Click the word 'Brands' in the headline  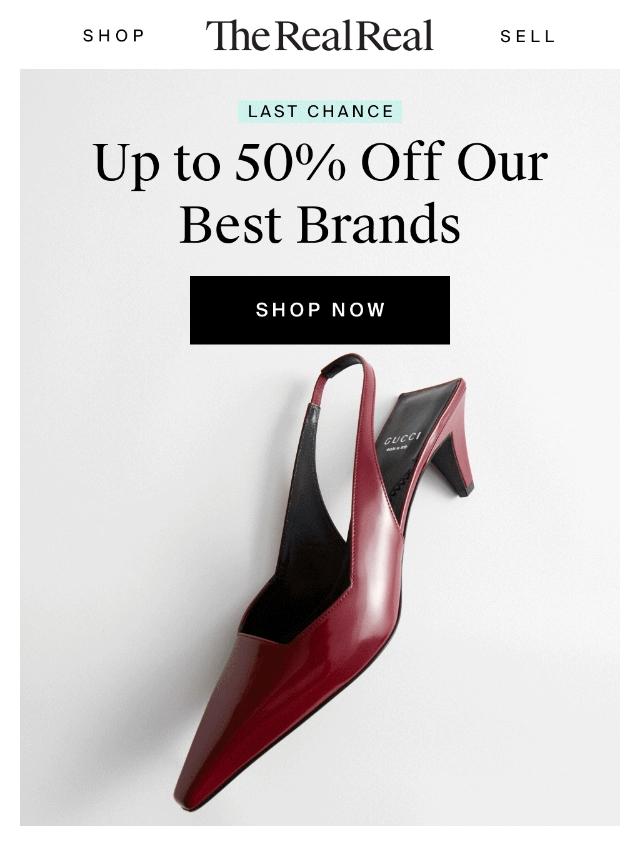click(x=379, y=223)
